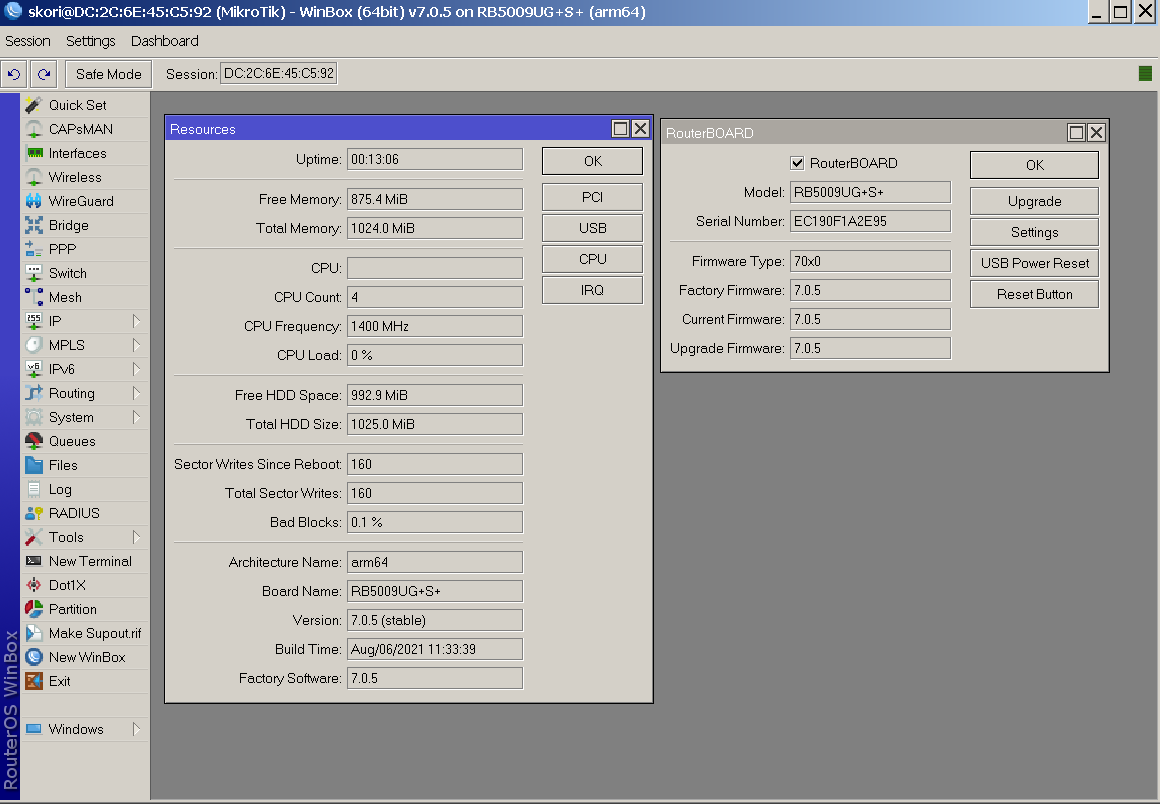Open the Dashboard menu

(x=164, y=41)
